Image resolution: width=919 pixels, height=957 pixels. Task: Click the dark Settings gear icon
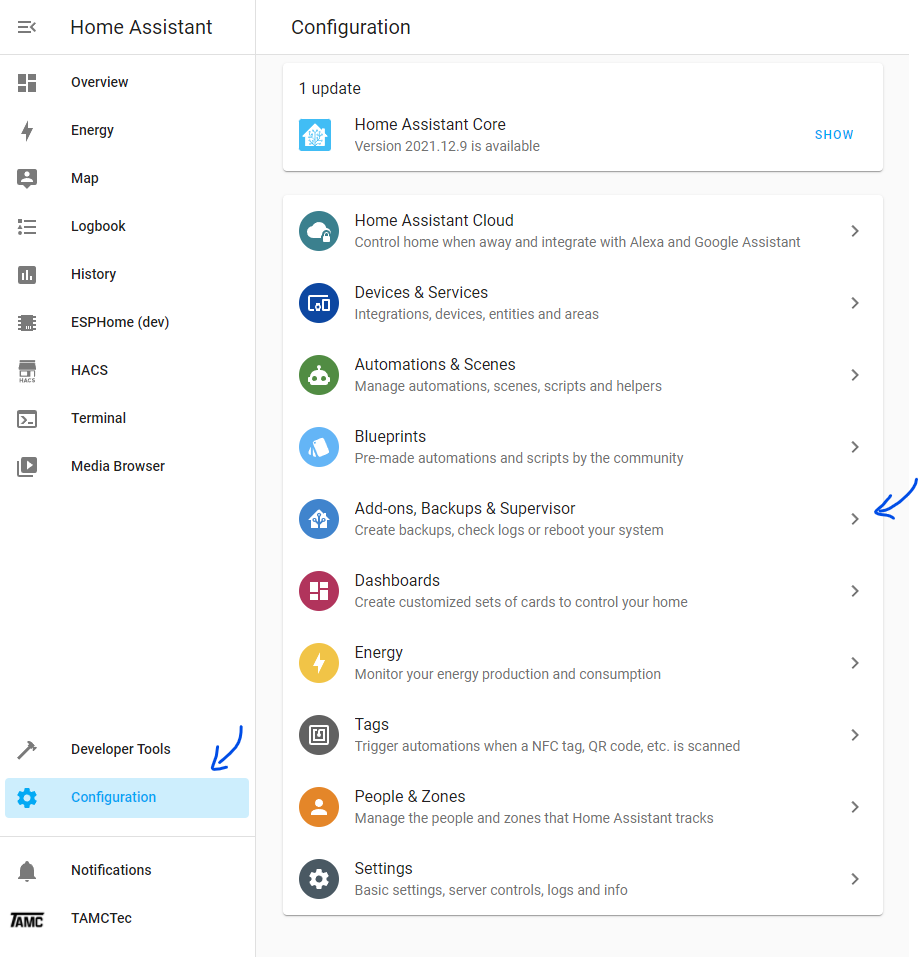319,879
